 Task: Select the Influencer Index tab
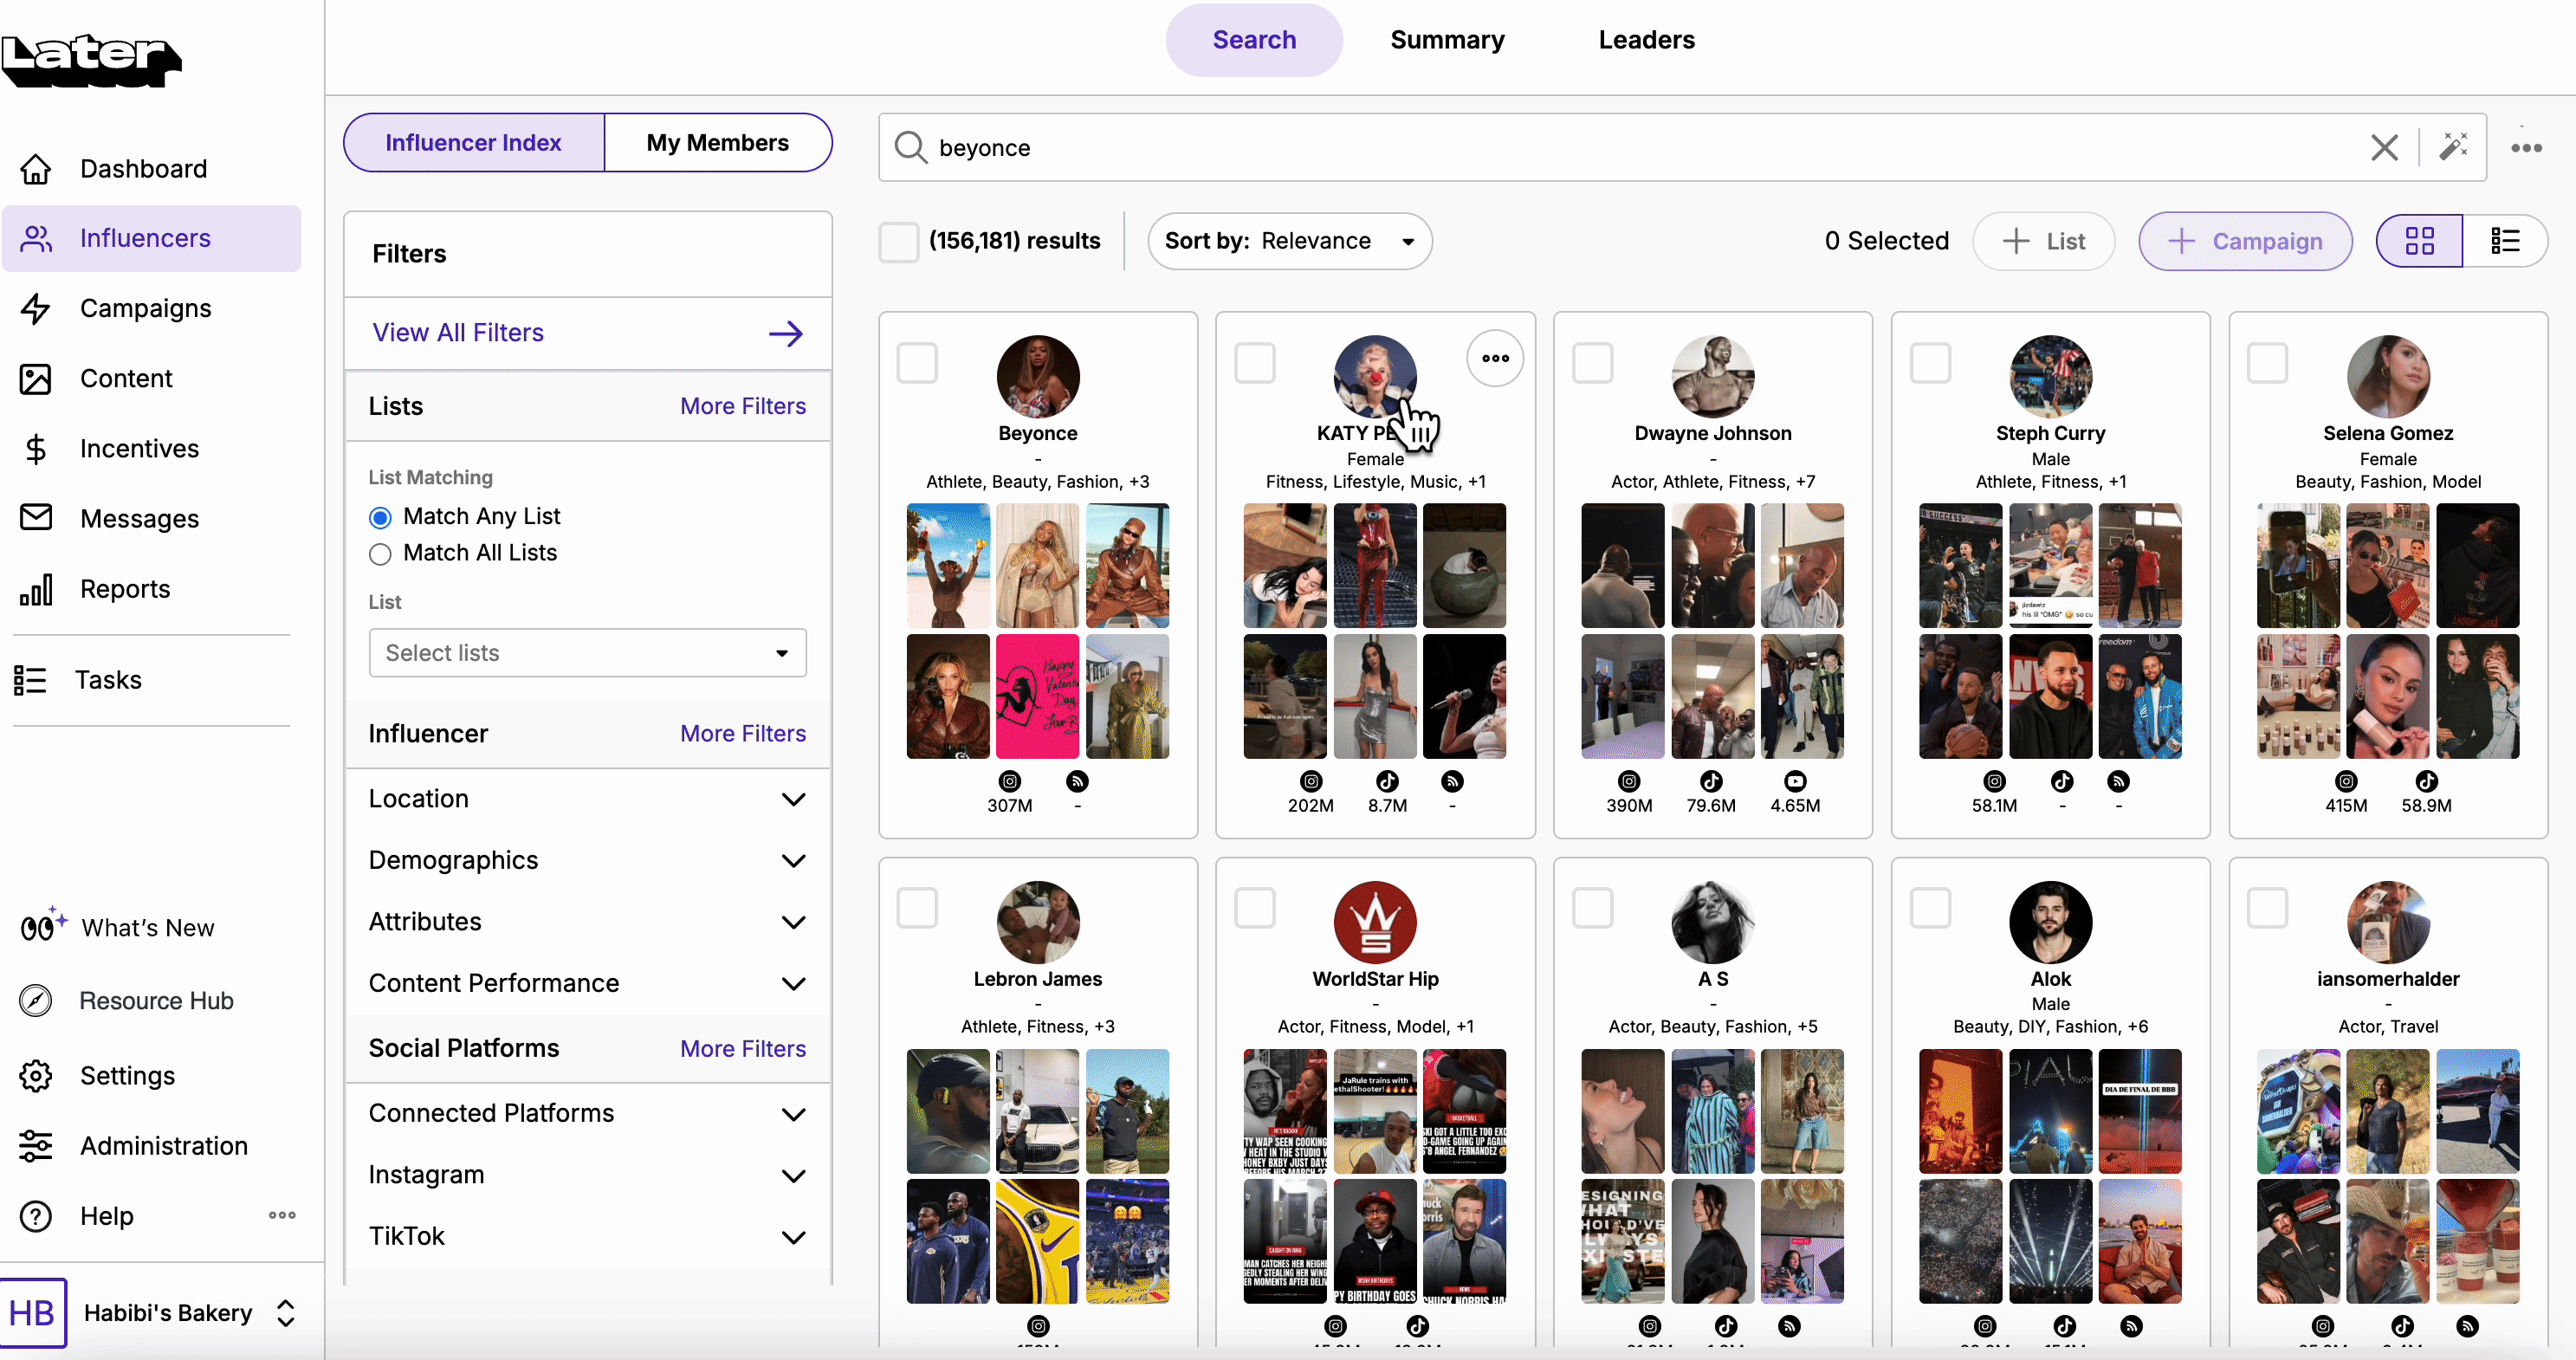pyautogui.click(x=473, y=143)
